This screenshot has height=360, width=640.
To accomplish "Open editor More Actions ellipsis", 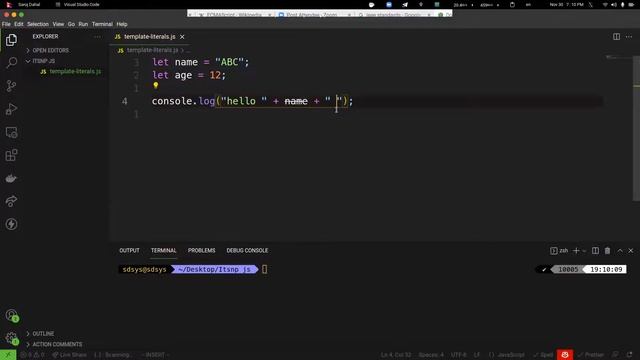I will (x=629, y=37).
